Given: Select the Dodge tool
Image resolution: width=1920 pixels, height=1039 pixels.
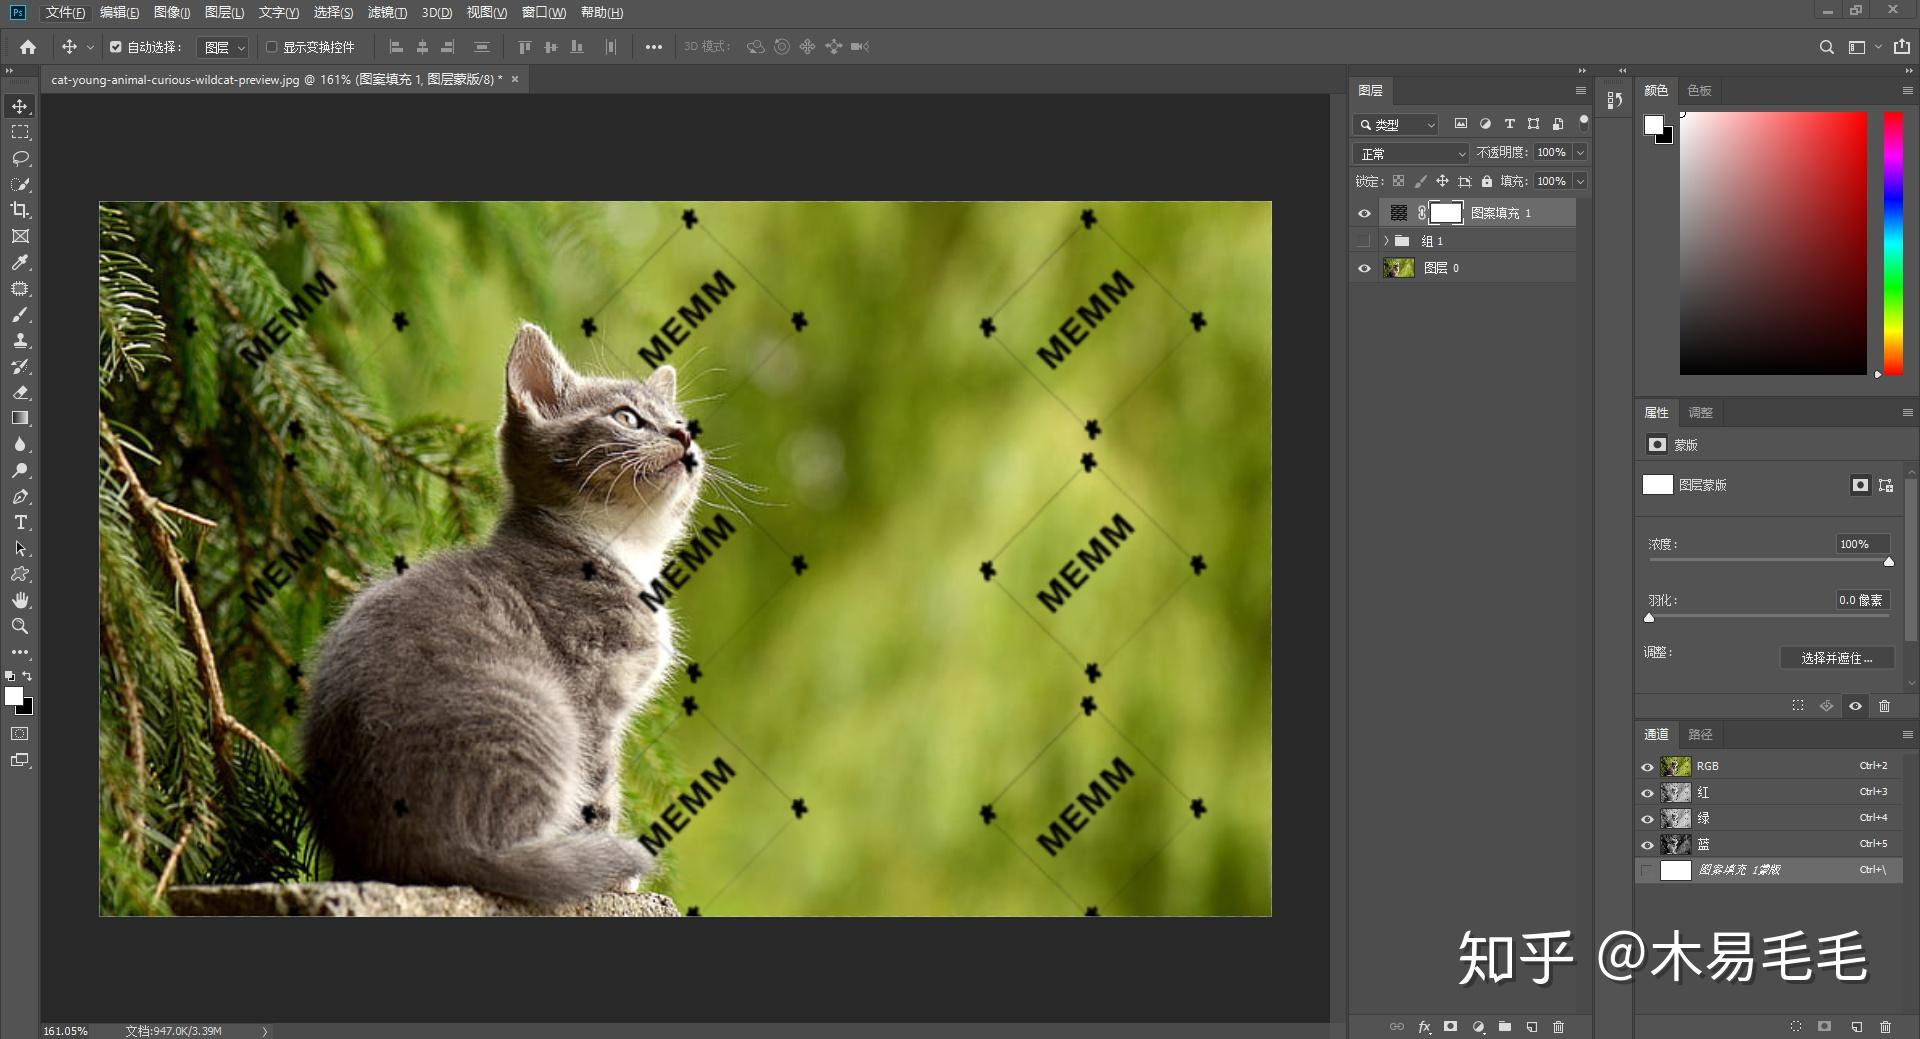Looking at the screenshot, I should pos(20,470).
